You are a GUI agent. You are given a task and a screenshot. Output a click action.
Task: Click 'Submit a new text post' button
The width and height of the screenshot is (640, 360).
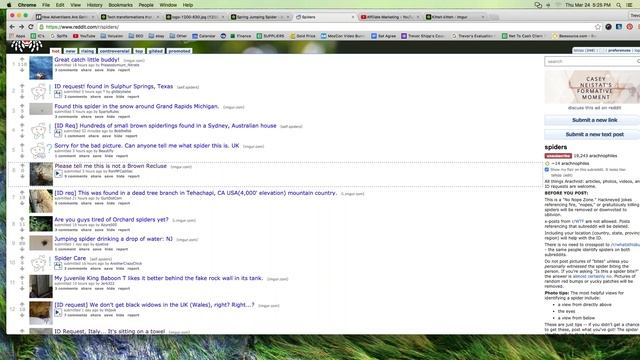[595, 134]
